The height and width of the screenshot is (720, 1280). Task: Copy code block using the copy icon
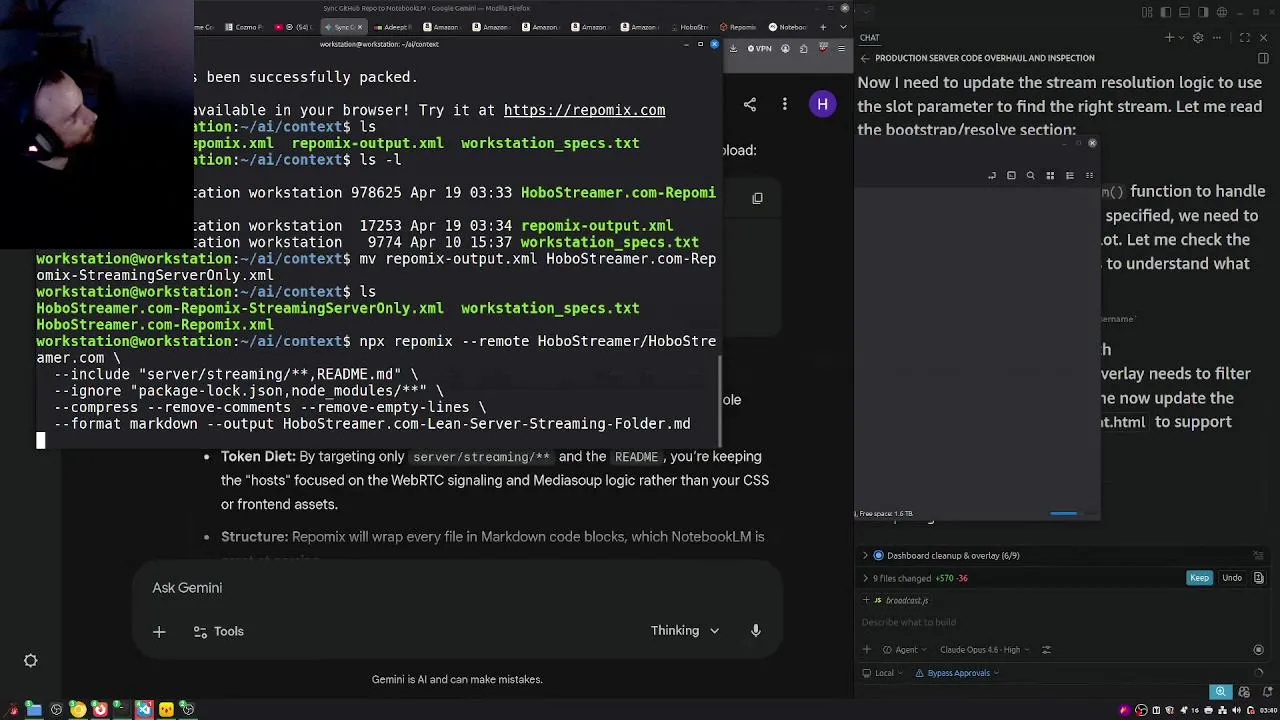(x=757, y=198)
